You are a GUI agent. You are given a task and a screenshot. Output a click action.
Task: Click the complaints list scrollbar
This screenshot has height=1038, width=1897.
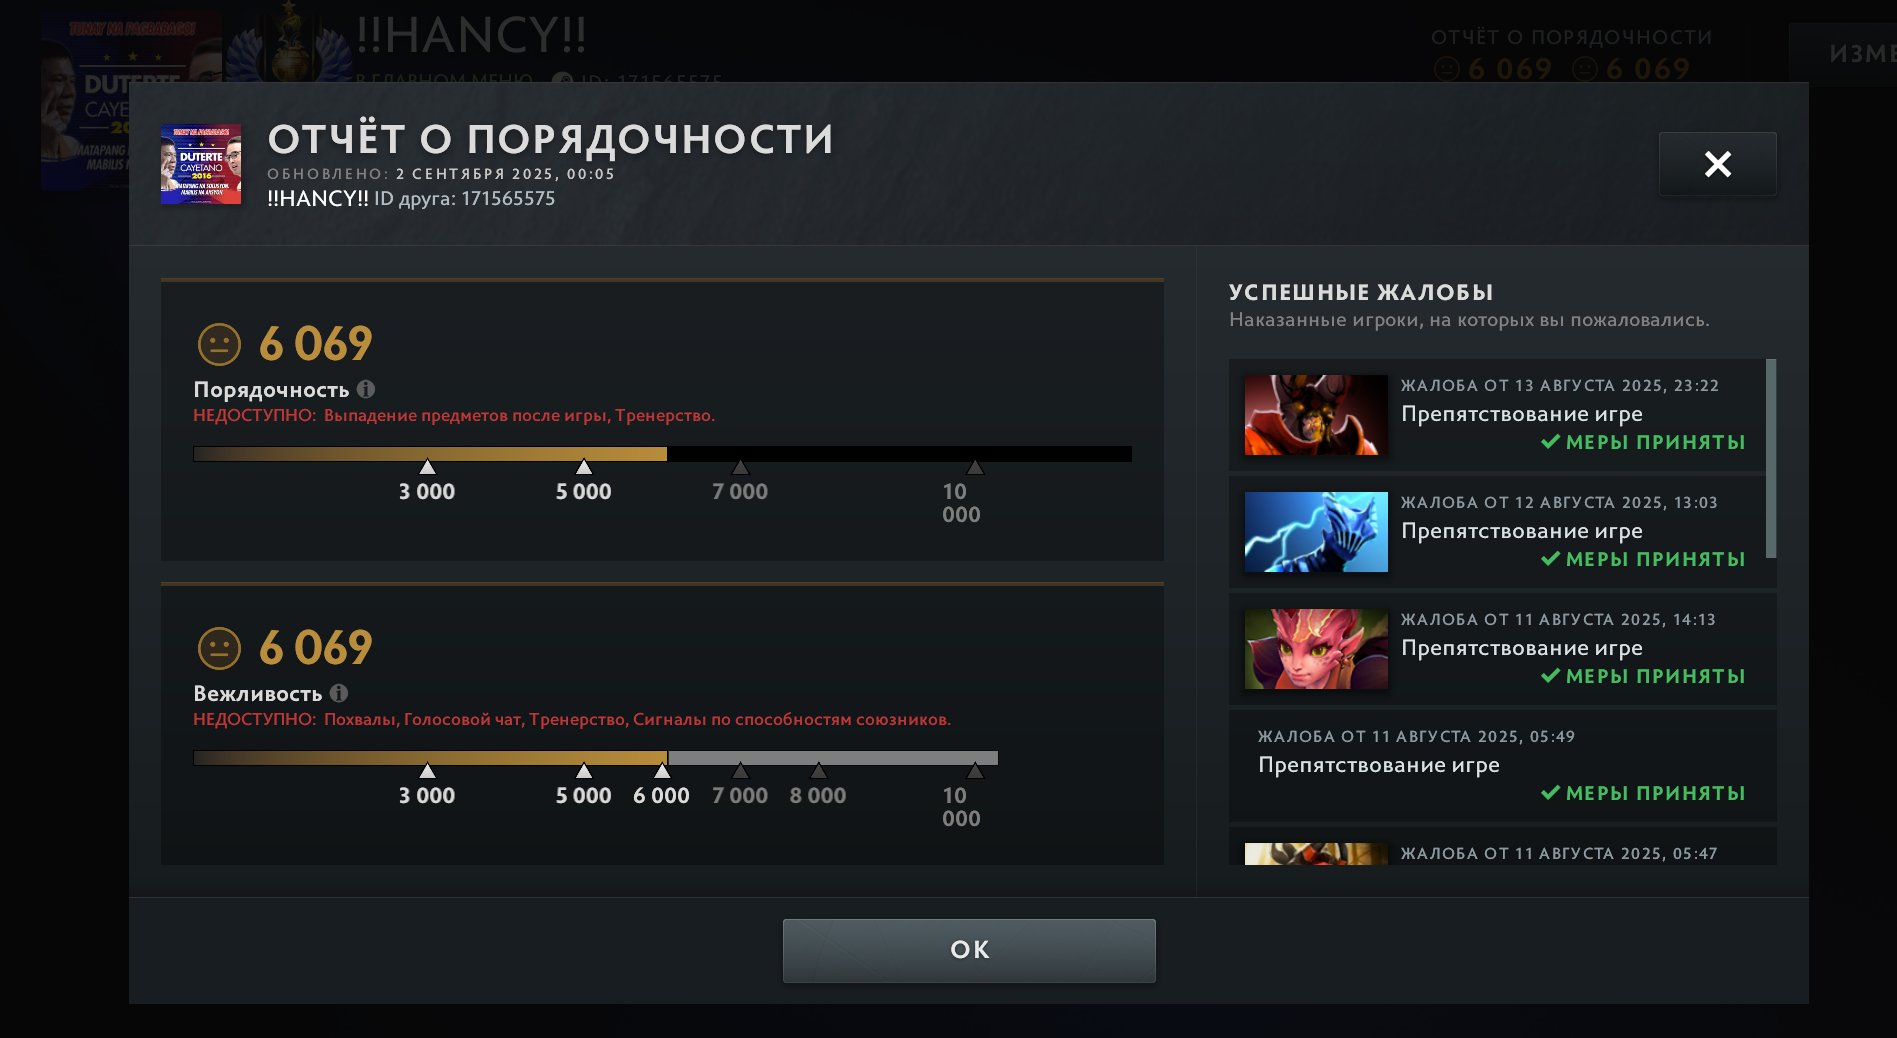[1771, 458]
